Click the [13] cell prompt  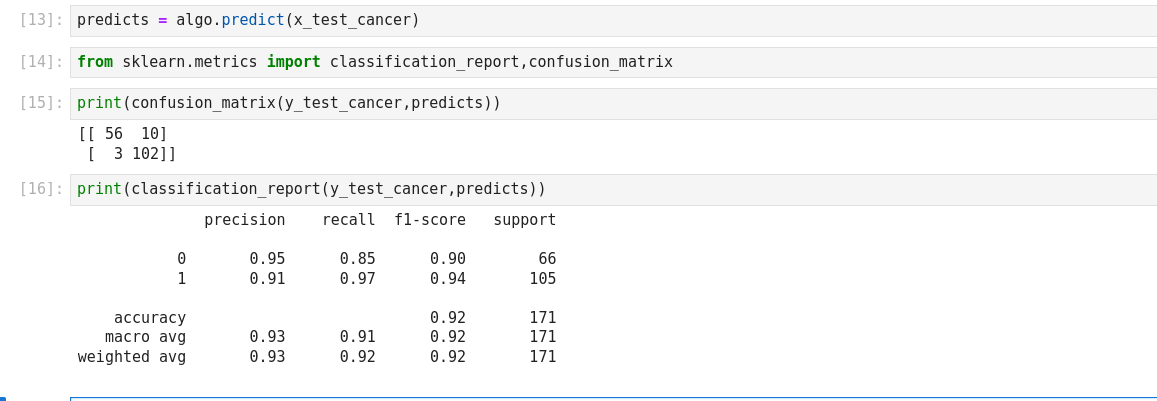click(x=42, y=20)
